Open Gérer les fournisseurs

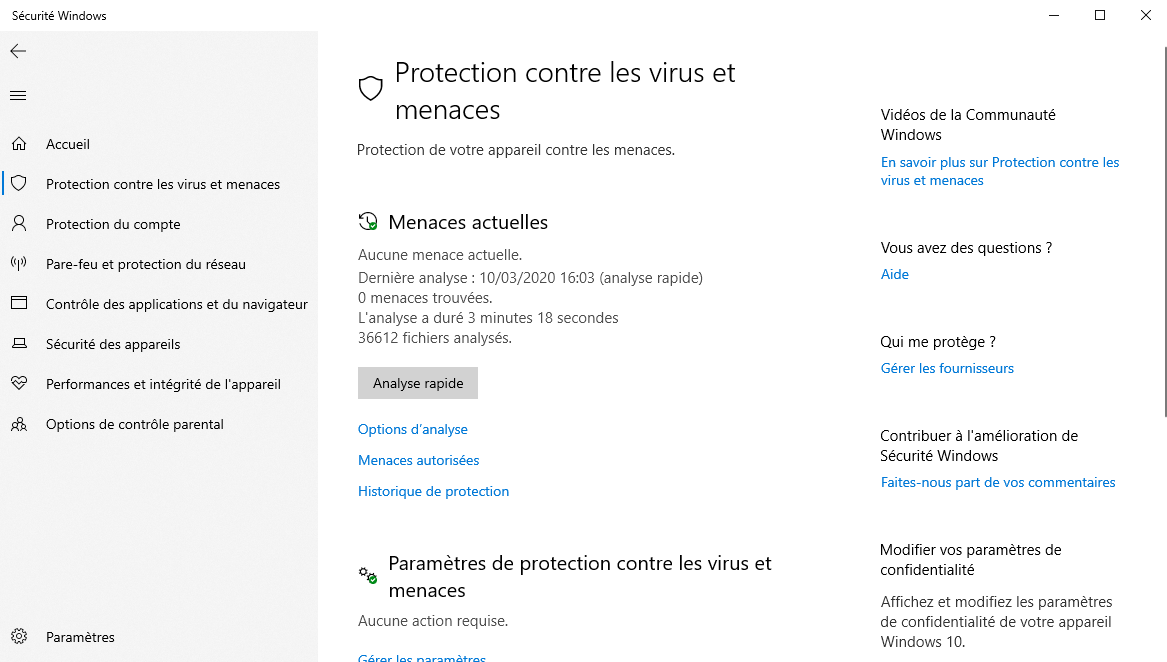click(946, 368)
